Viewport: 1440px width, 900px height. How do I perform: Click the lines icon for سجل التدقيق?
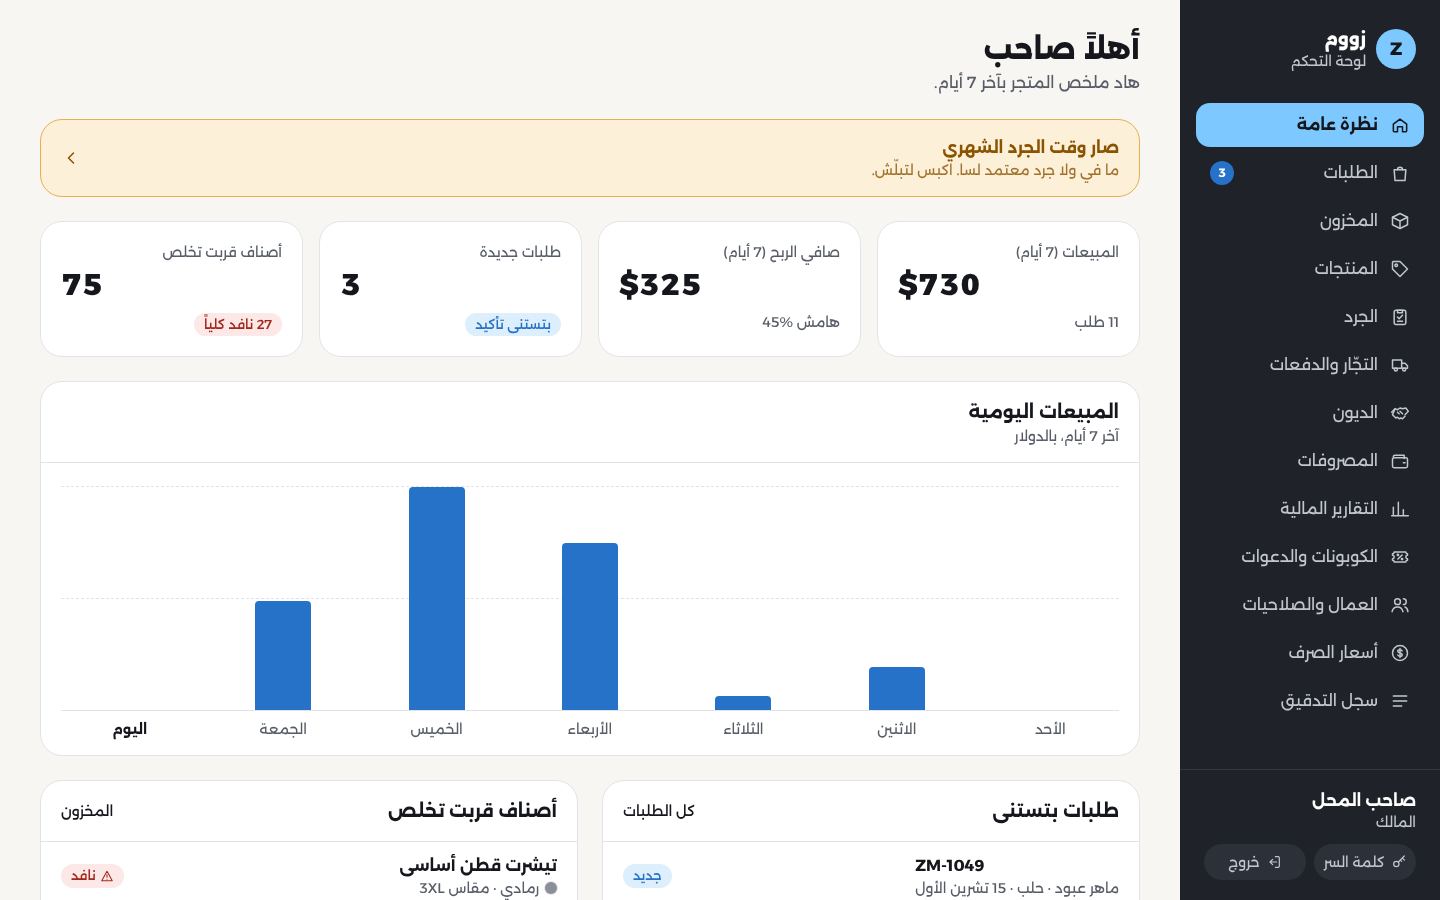point(1400,701)
